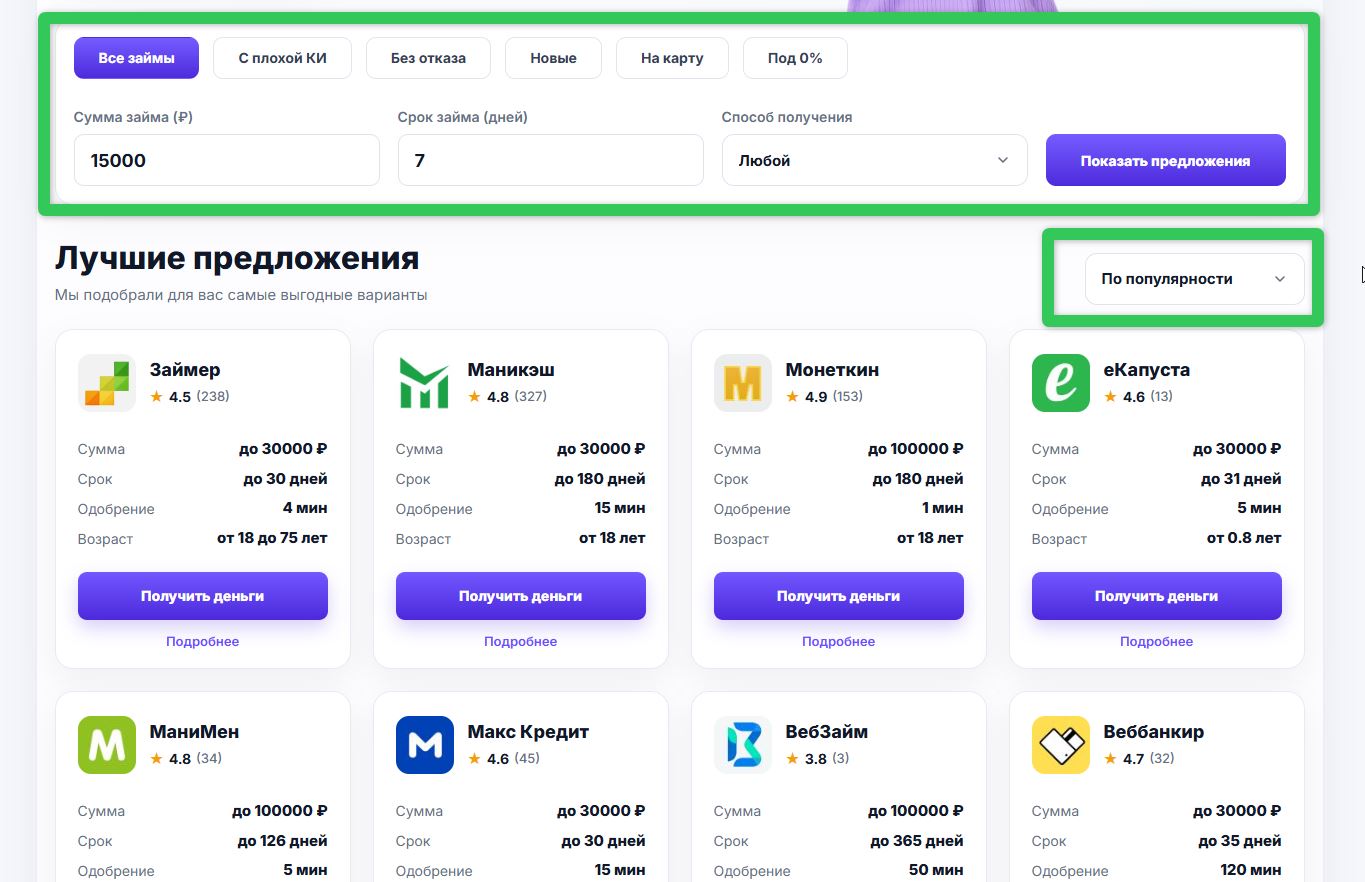Click 'Получить деньги' for Займер

point(203,596)
